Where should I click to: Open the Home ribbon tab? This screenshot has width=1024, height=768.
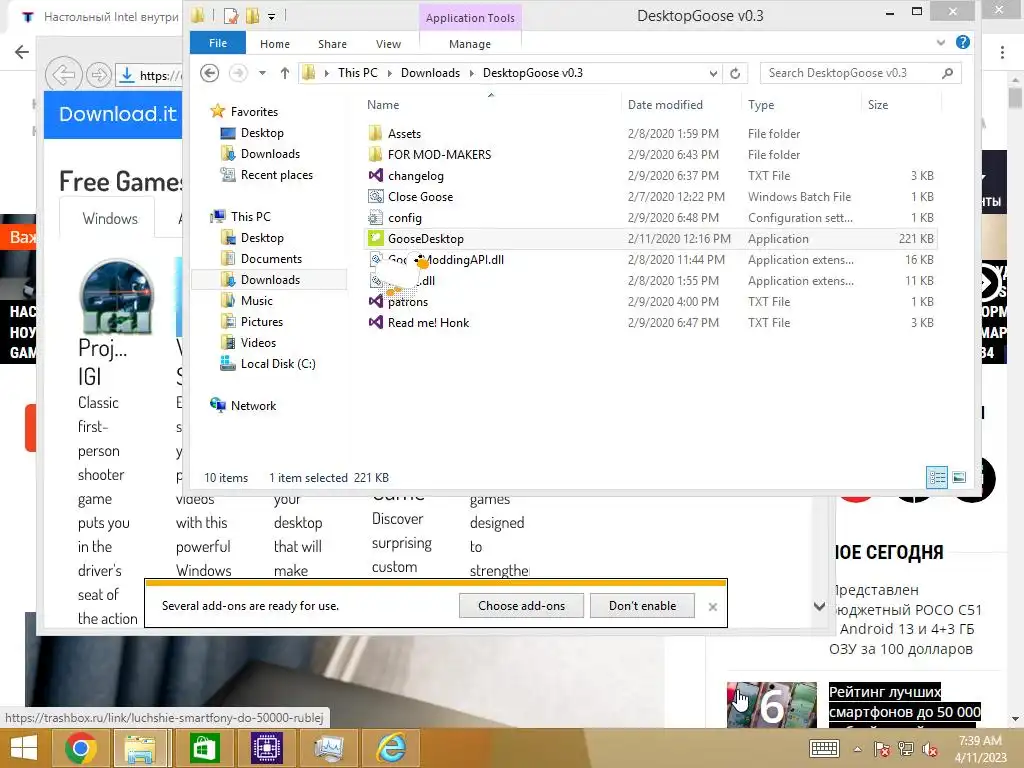[274, 44]
